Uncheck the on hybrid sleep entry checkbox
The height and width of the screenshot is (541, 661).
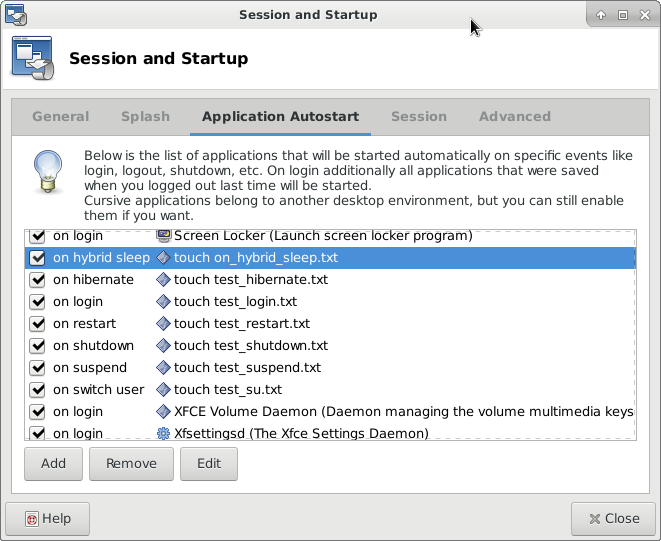pyautogui.click(x=38, y=258)
